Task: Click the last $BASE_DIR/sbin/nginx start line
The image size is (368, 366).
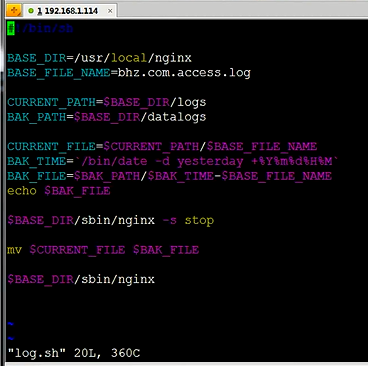Action: [81, 279]
